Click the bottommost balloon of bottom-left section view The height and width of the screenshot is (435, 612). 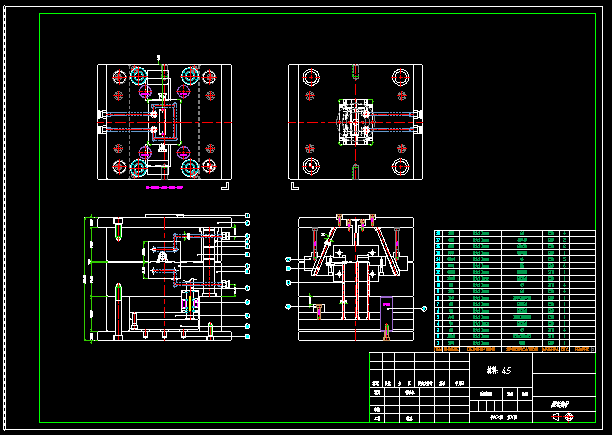coord(247,336)
